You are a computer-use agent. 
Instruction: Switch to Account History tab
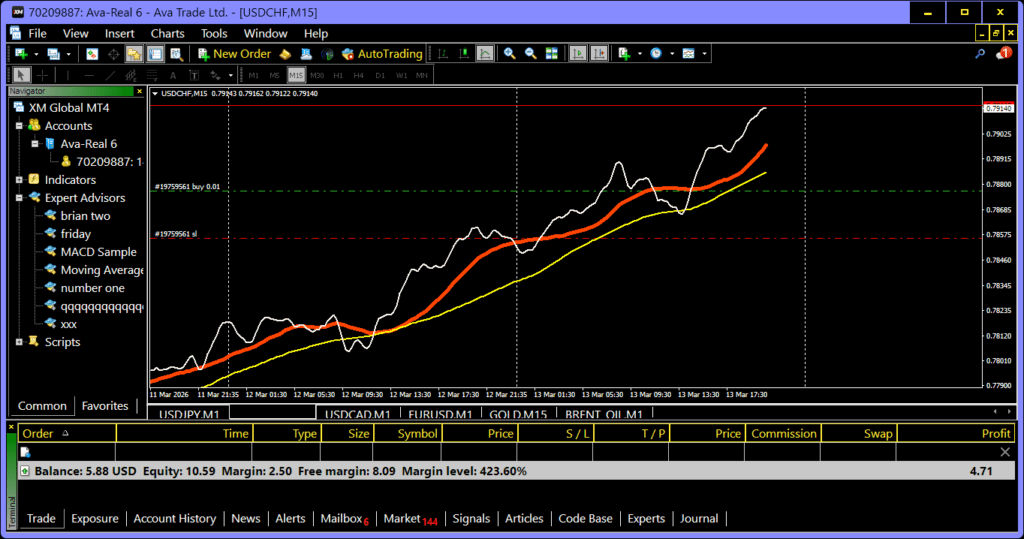click(x=174, y=518)
